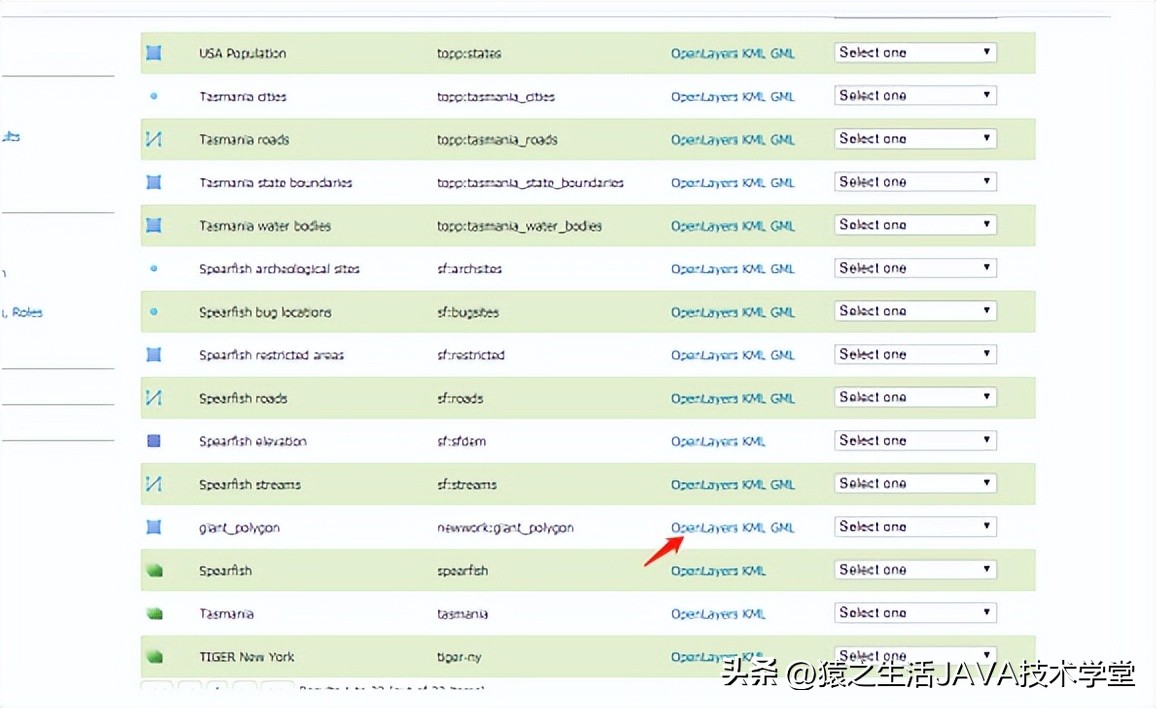The width and height of the screenshot is (1156, 708).
Task: Open format dropdown for USA Population
Action: click(915, 52)
